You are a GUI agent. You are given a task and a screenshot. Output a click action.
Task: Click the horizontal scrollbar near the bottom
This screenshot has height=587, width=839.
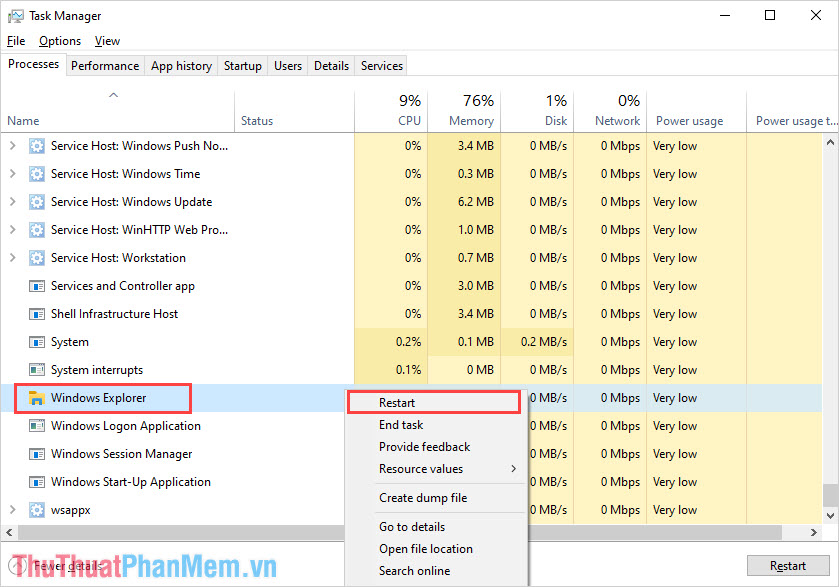[x=200, y=532]
